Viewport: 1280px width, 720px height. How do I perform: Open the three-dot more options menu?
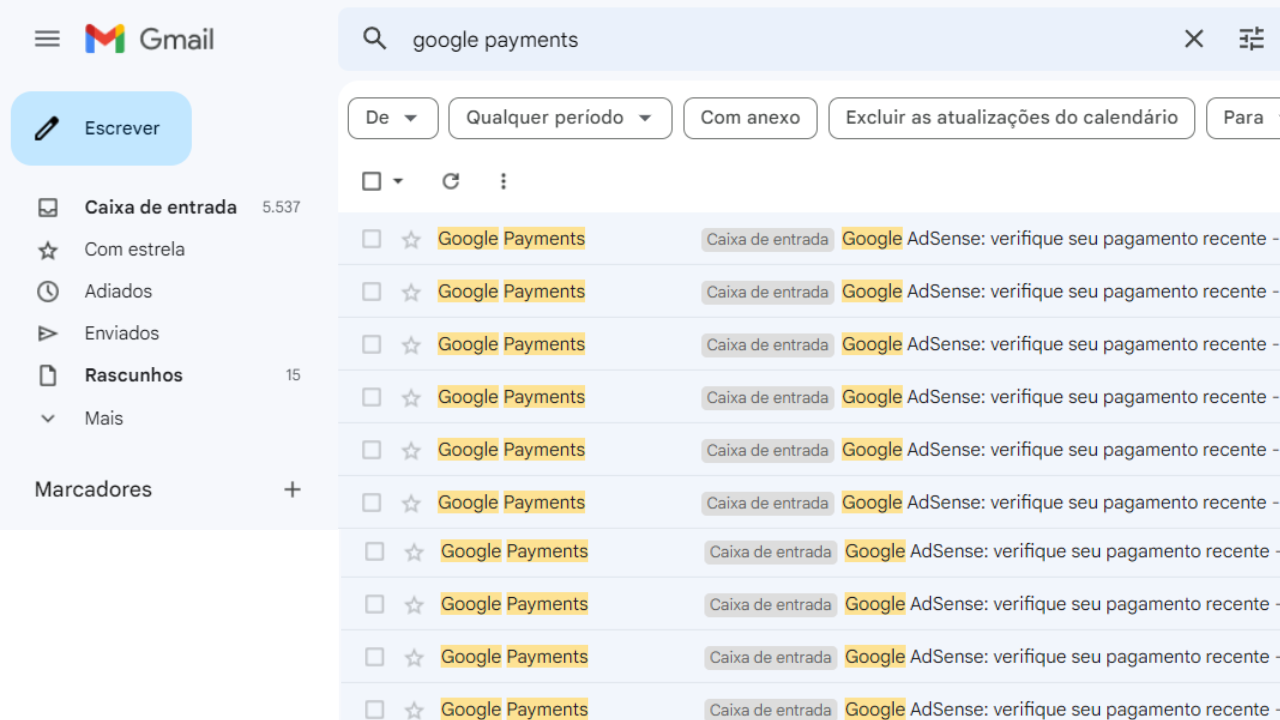tap(503, 181)
